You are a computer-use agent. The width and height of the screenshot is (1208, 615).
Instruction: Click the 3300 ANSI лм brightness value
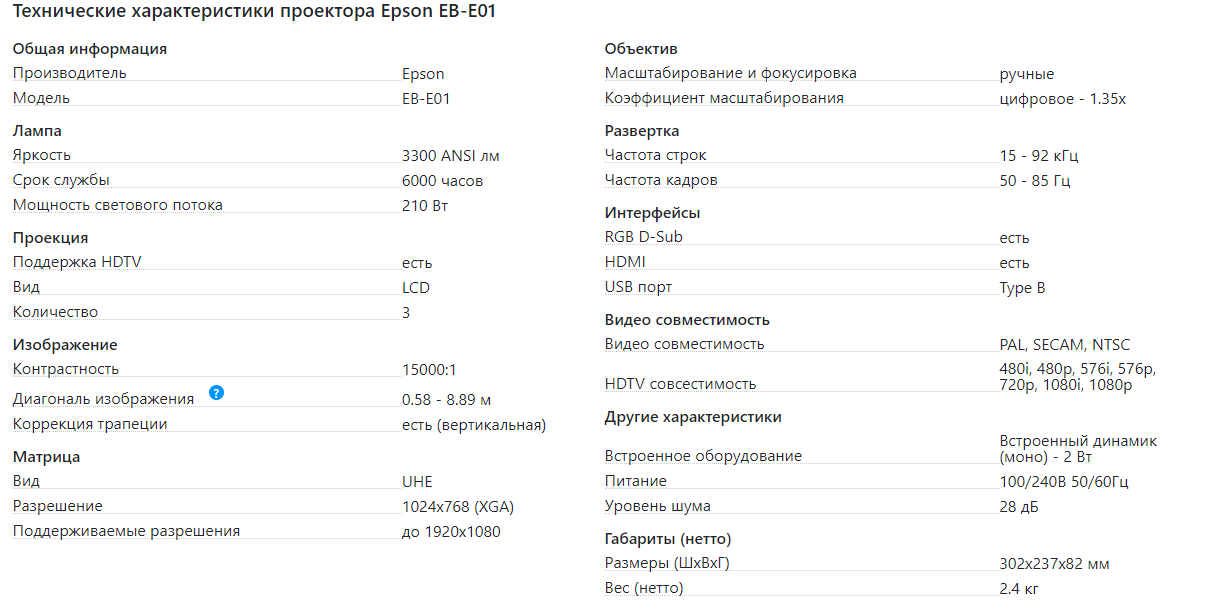coord(450,156)
